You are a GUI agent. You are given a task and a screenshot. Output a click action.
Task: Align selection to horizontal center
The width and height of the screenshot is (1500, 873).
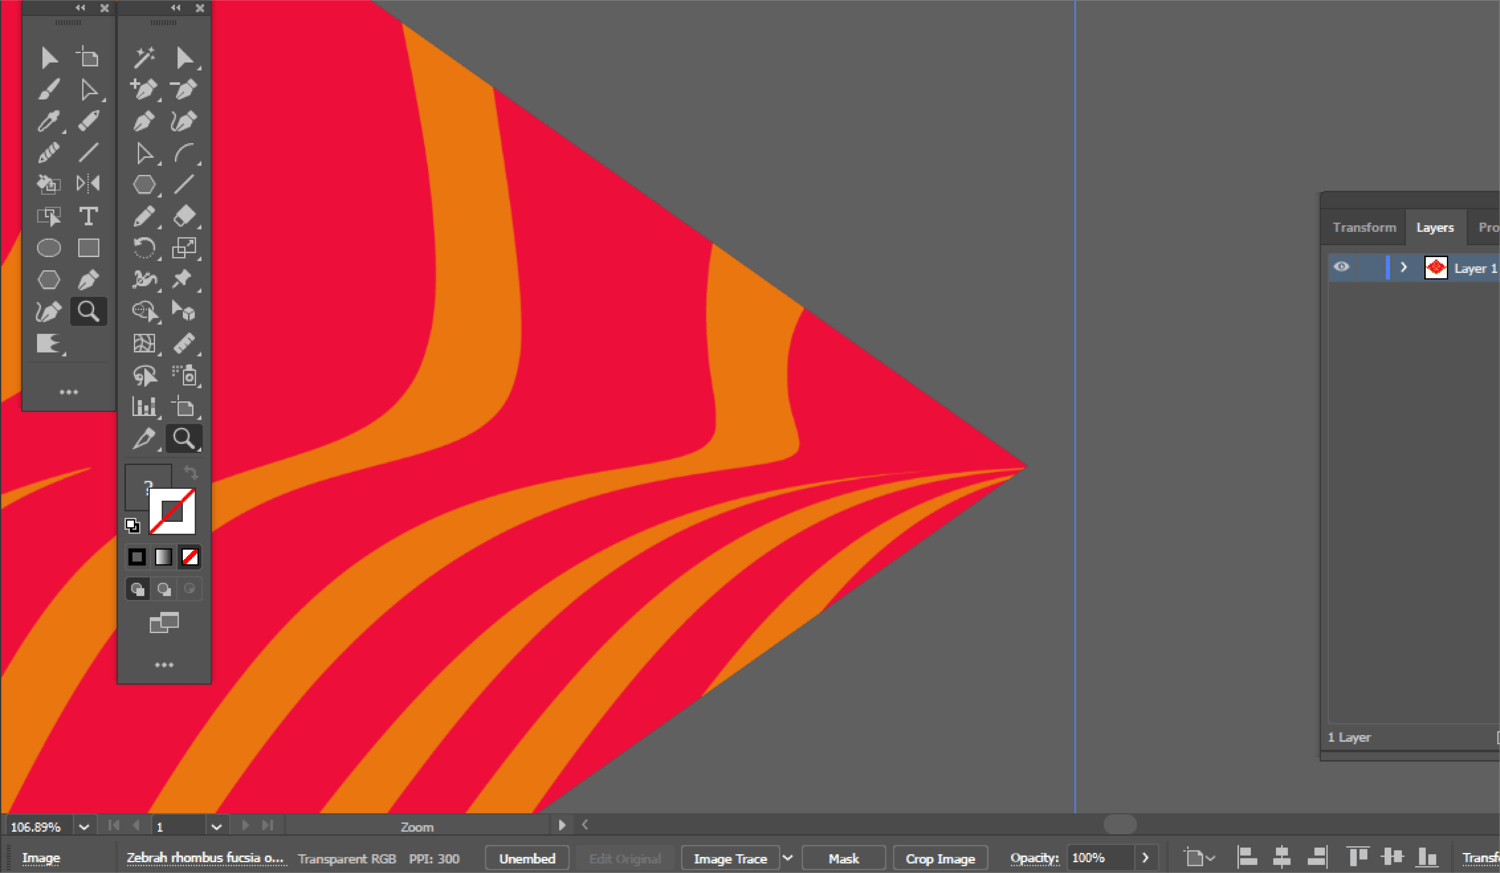(x=1282, y=857)
